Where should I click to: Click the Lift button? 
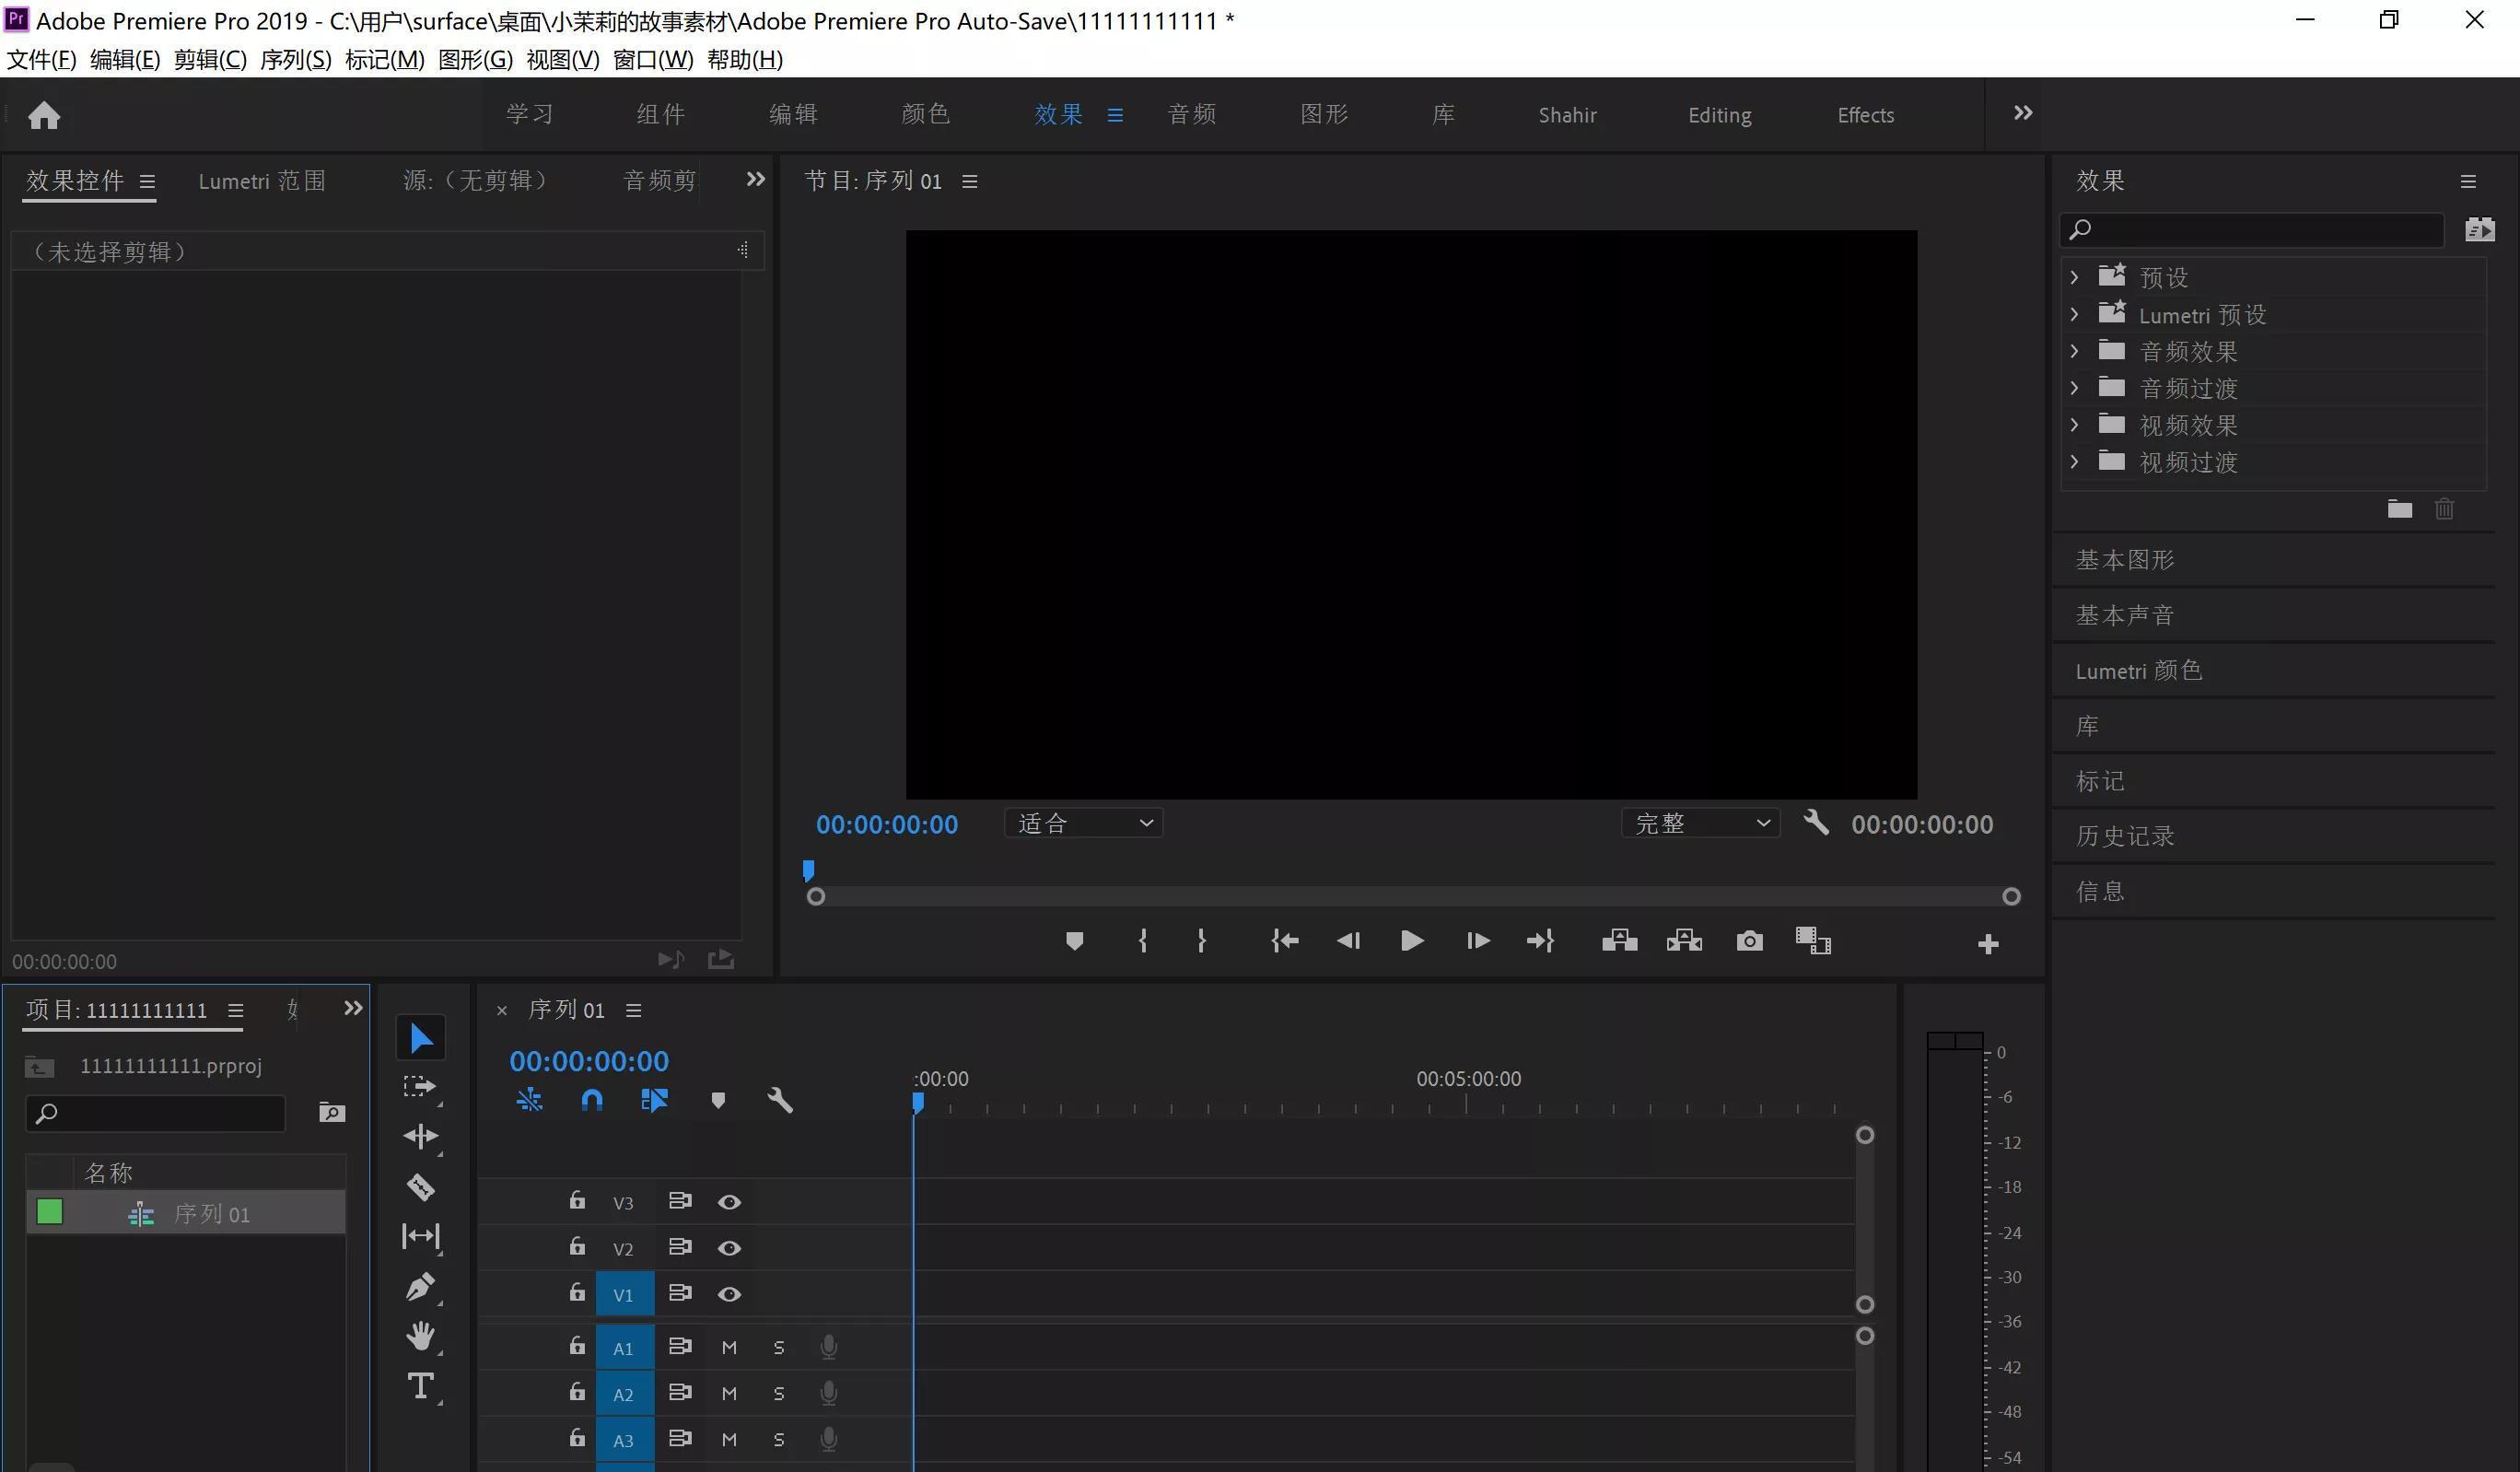click(1619, 941)
